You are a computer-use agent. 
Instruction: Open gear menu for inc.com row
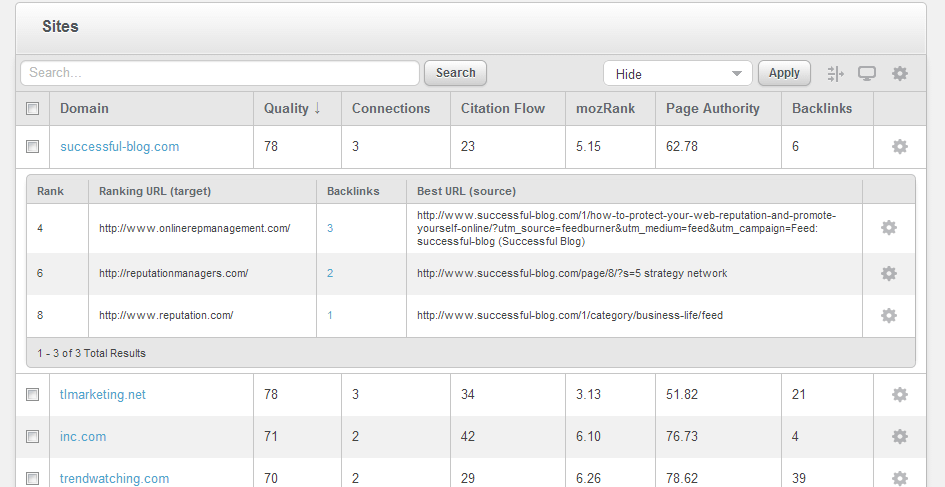coord(900,437)
